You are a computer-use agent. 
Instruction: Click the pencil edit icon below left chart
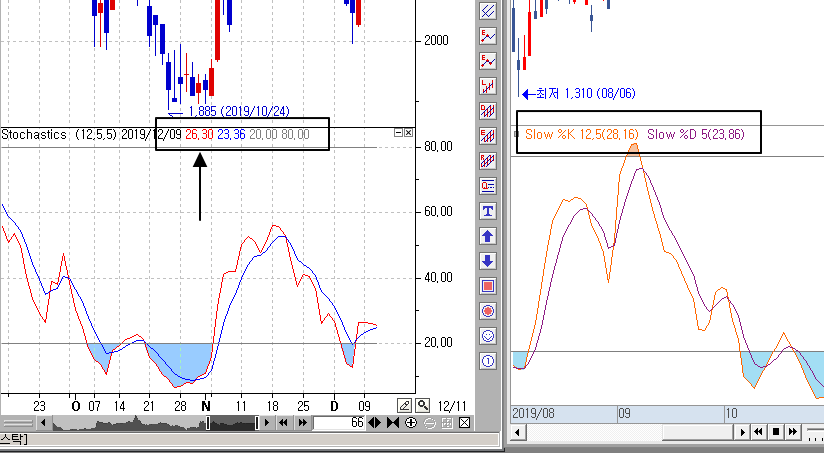pos(402,405)
